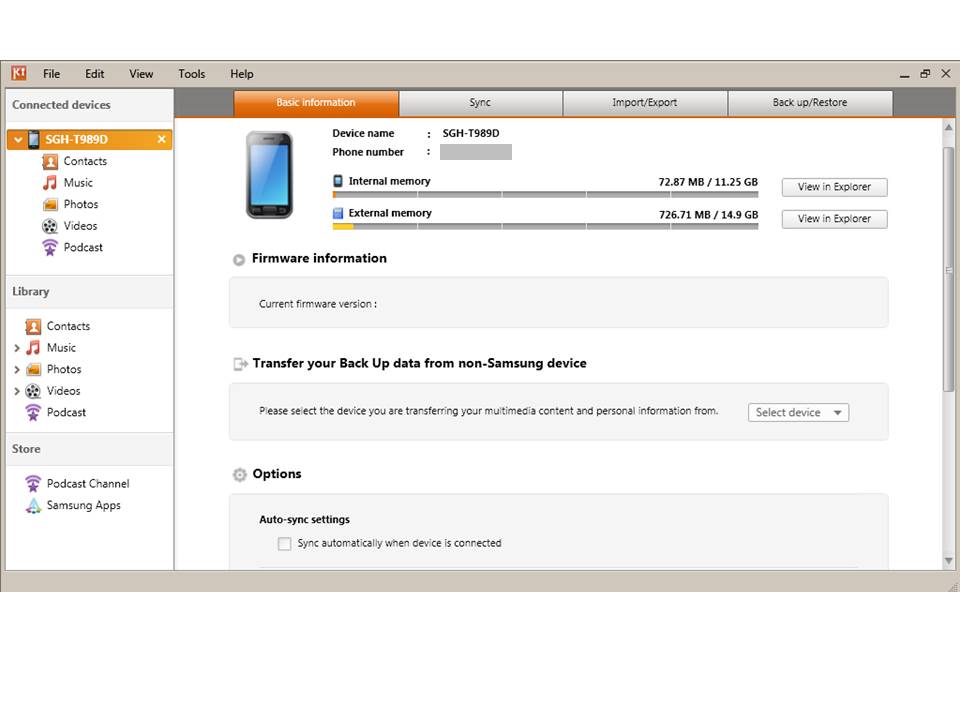The image size is (960, 720).
Task: Expand the Library Photos node
Action: click(x=17, y=370)
